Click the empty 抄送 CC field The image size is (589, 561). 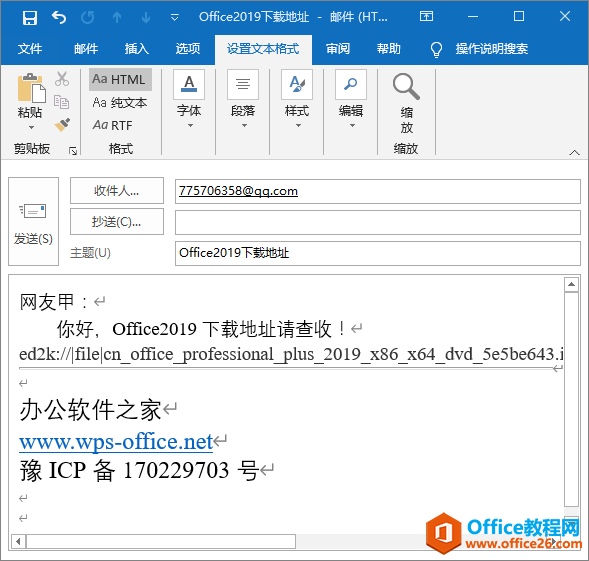click(378, 222)
